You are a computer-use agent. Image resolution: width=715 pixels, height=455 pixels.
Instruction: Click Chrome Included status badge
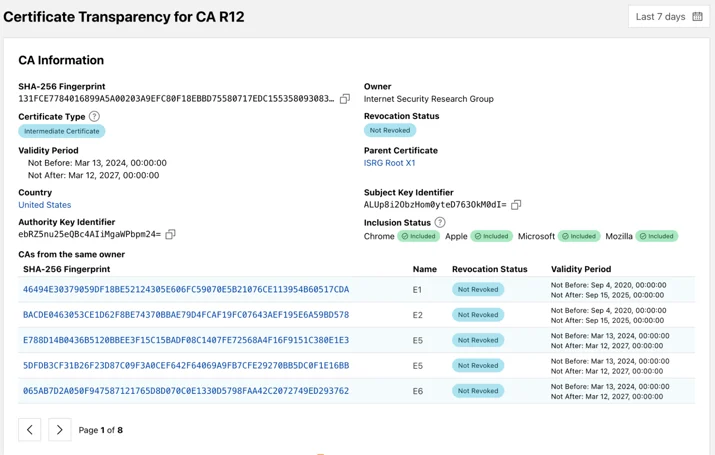pos(418,236)
